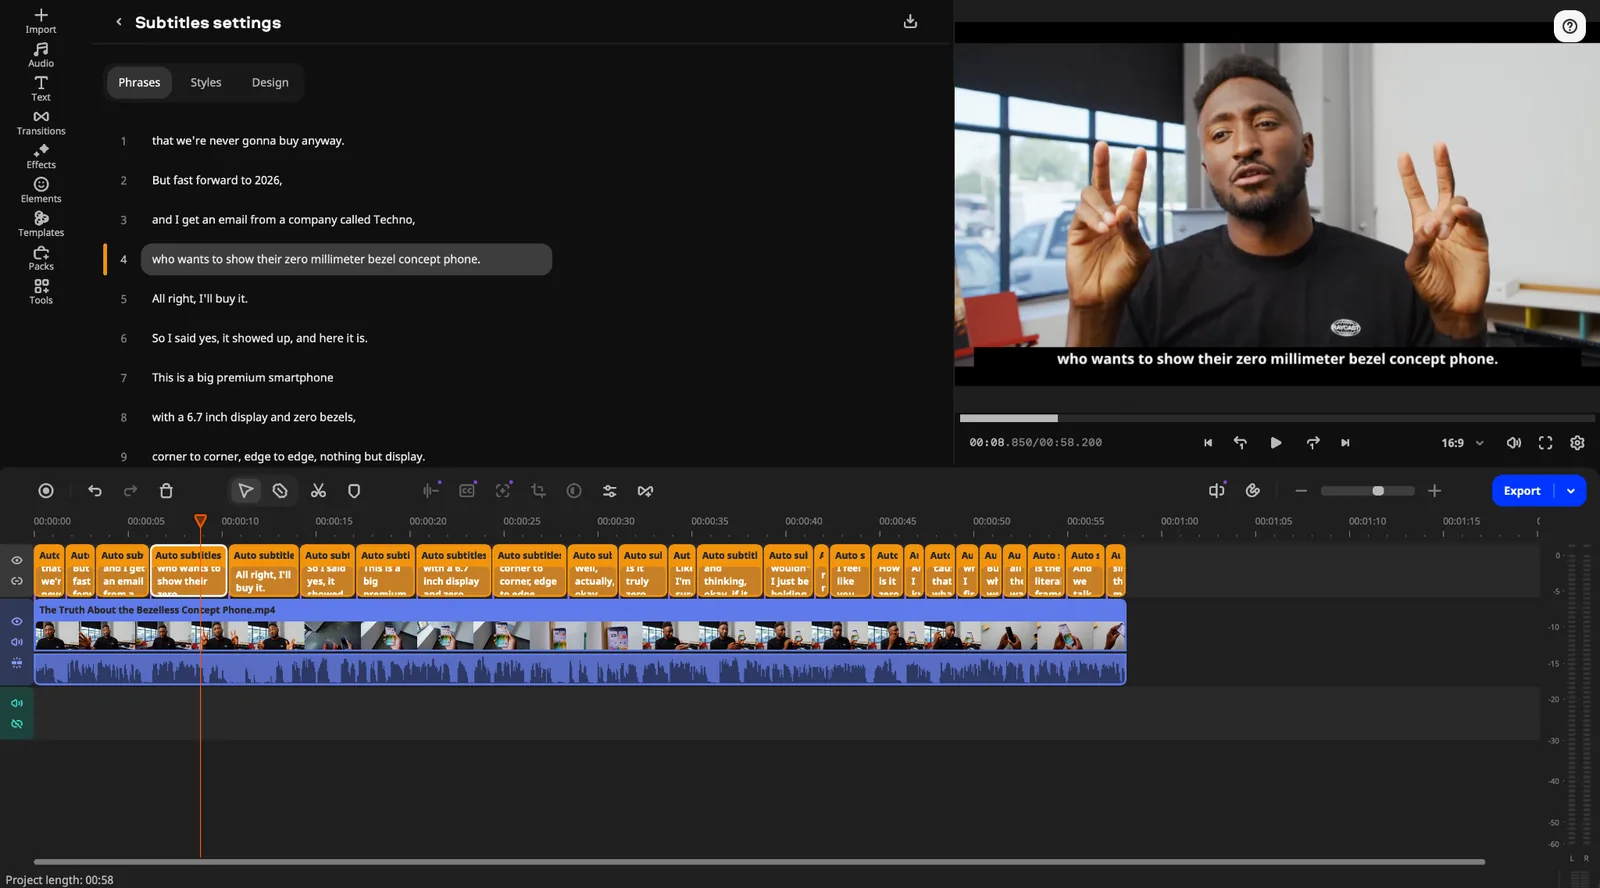Open the Packs panel

pos(41,258)
